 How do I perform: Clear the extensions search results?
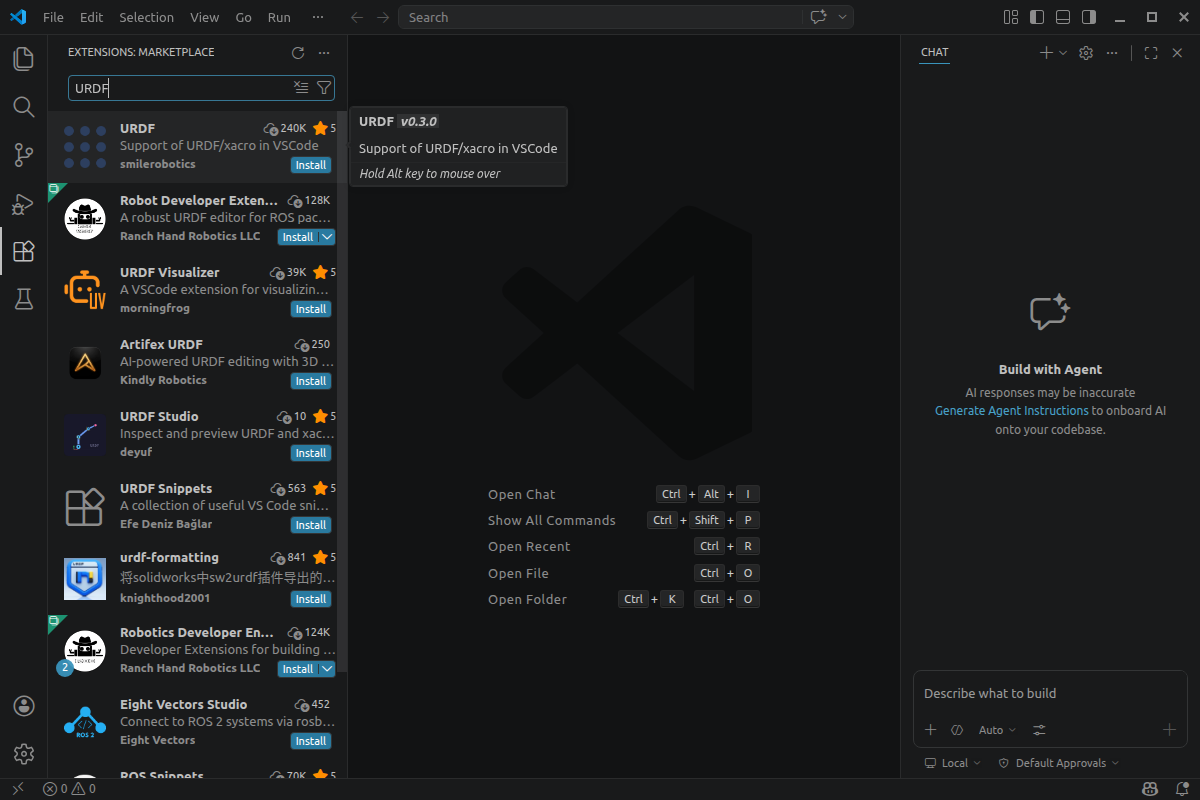(x=301, y=88)
